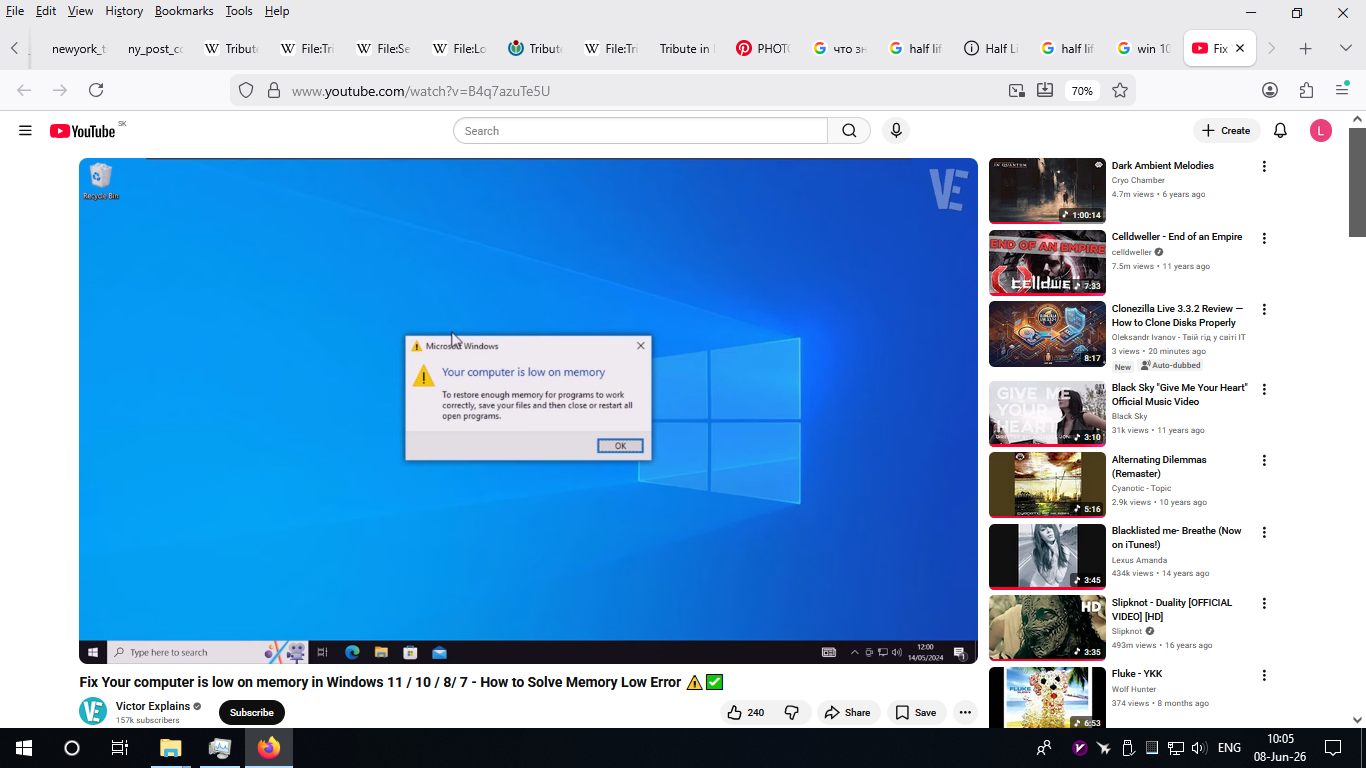Click the magnifier search button on YouTube
Viewport: 1366px width, 768px height.
point(849,131)
